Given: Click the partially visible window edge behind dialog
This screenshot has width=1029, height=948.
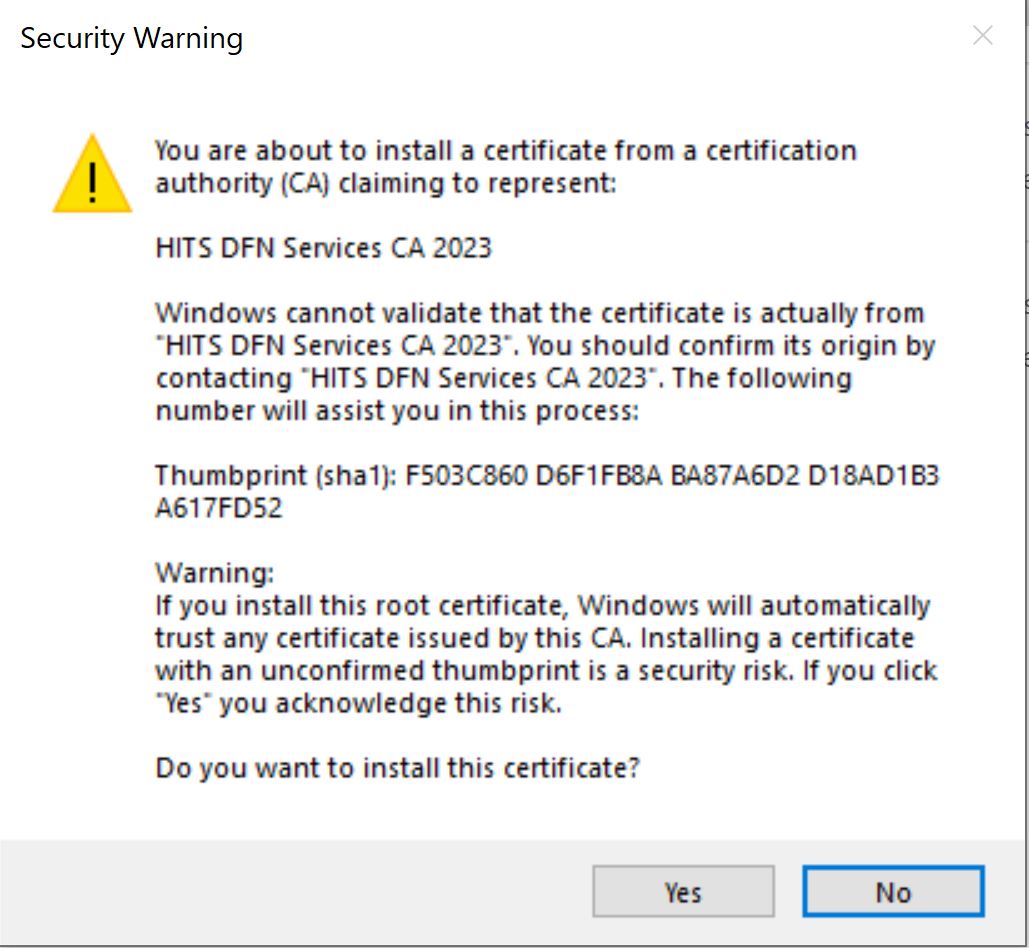Looking at the screenshot, I should 1024,300.
